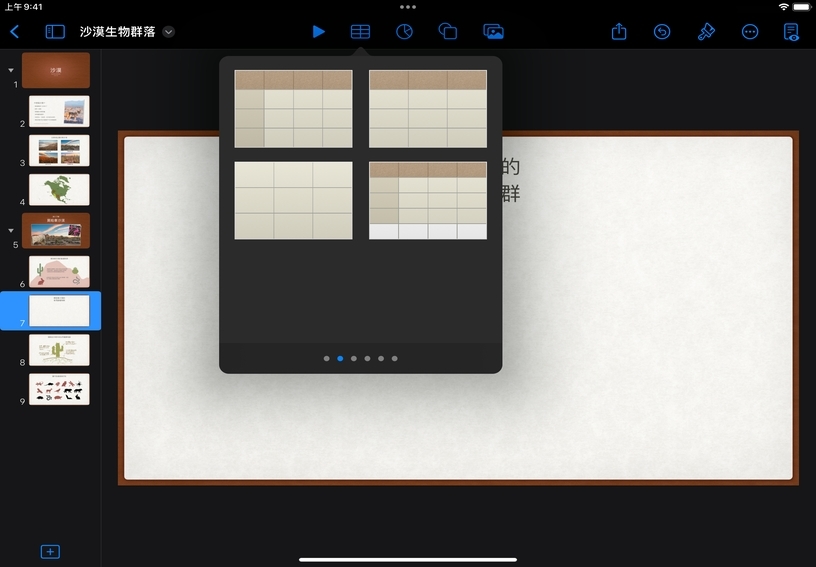The width and height of the screenshot is (816, 567).
Task: Pick the table style with footer row
Action: tap(428, 200)
